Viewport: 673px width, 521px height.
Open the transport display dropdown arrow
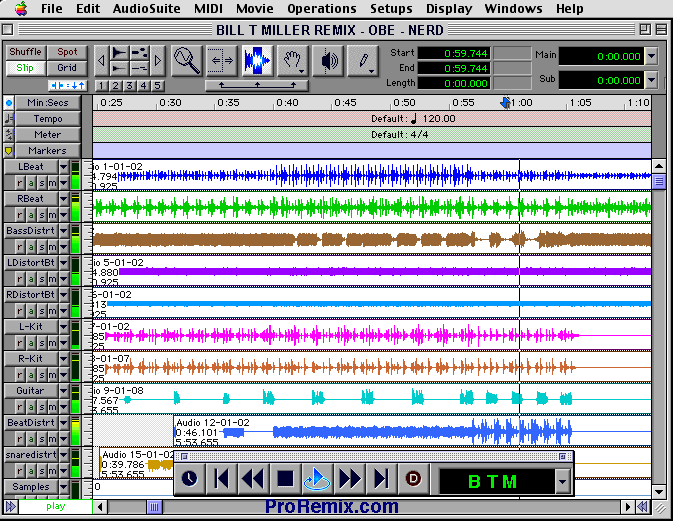pyautogui.click(x=562, y=482)
